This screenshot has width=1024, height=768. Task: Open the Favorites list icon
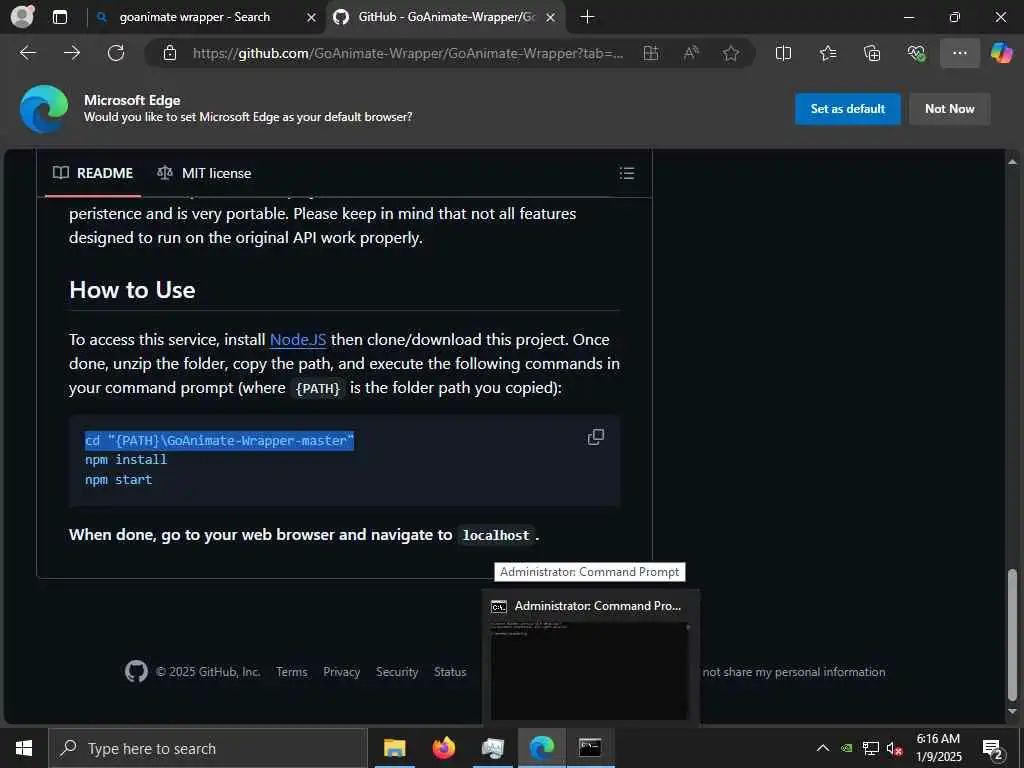point(827,53)
